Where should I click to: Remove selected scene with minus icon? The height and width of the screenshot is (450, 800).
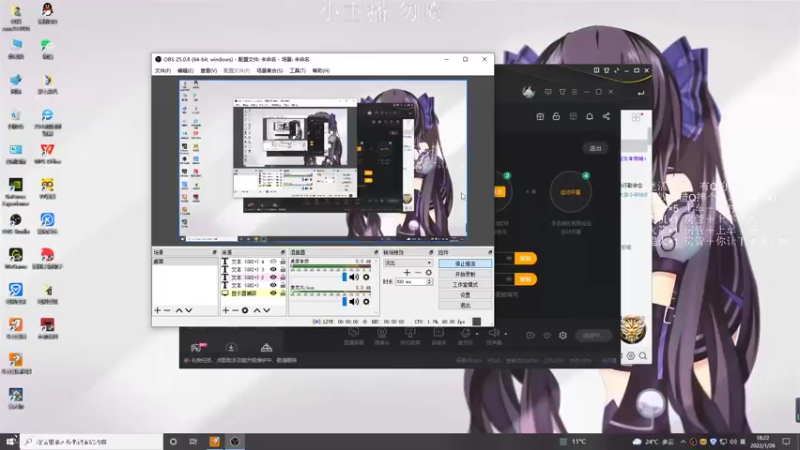click(x=167, y=310)
